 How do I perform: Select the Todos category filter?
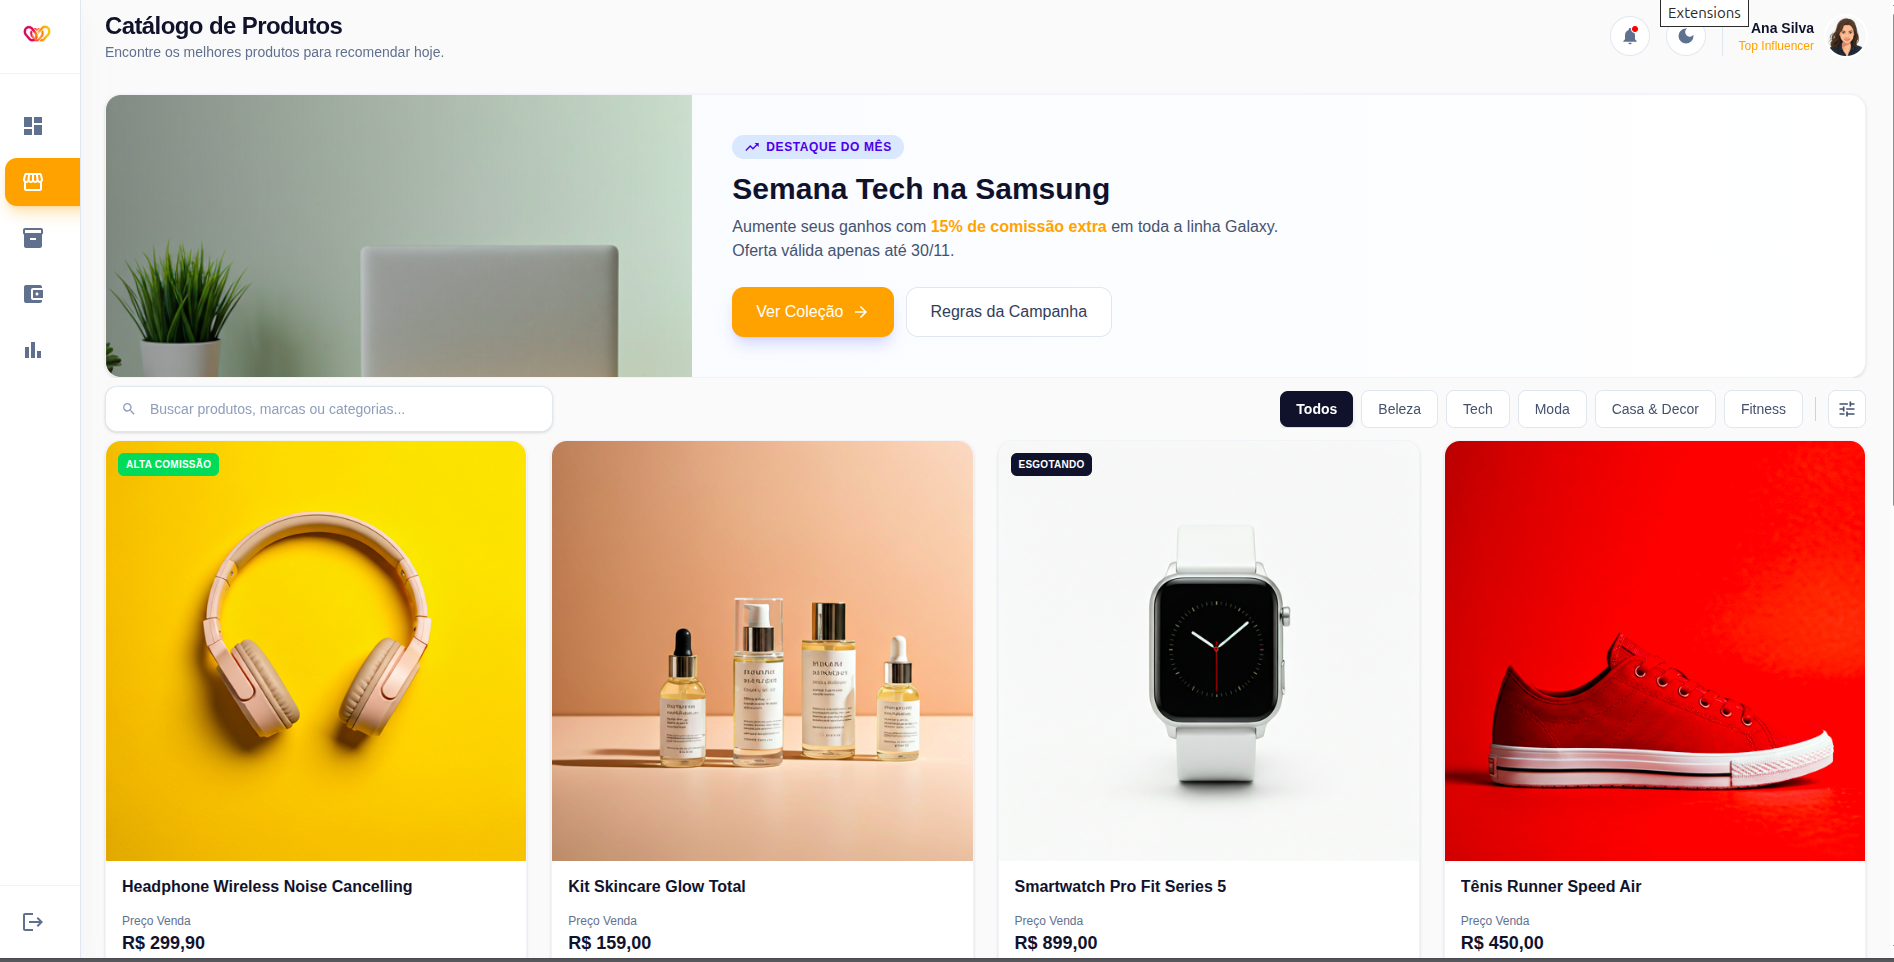pyautogui.click(x=1316, y=409)
